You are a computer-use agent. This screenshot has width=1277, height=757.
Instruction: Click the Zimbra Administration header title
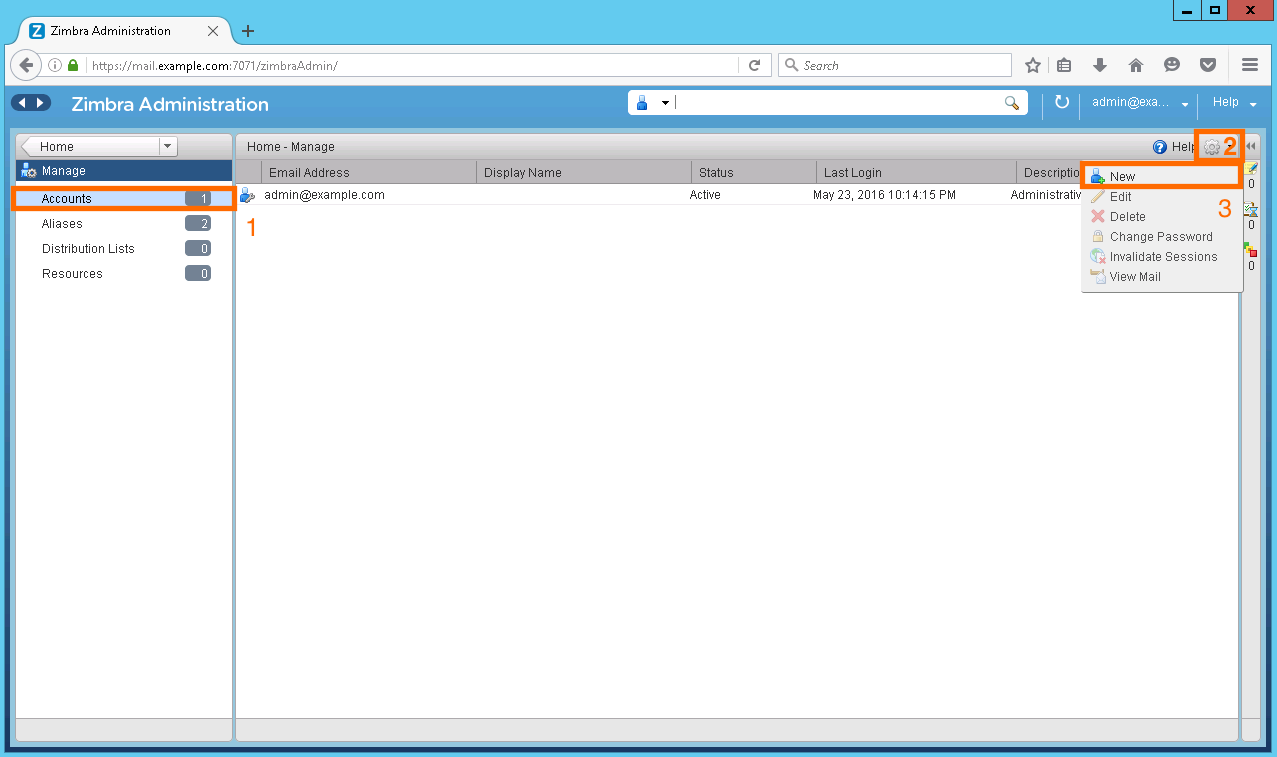pos(170,104)
